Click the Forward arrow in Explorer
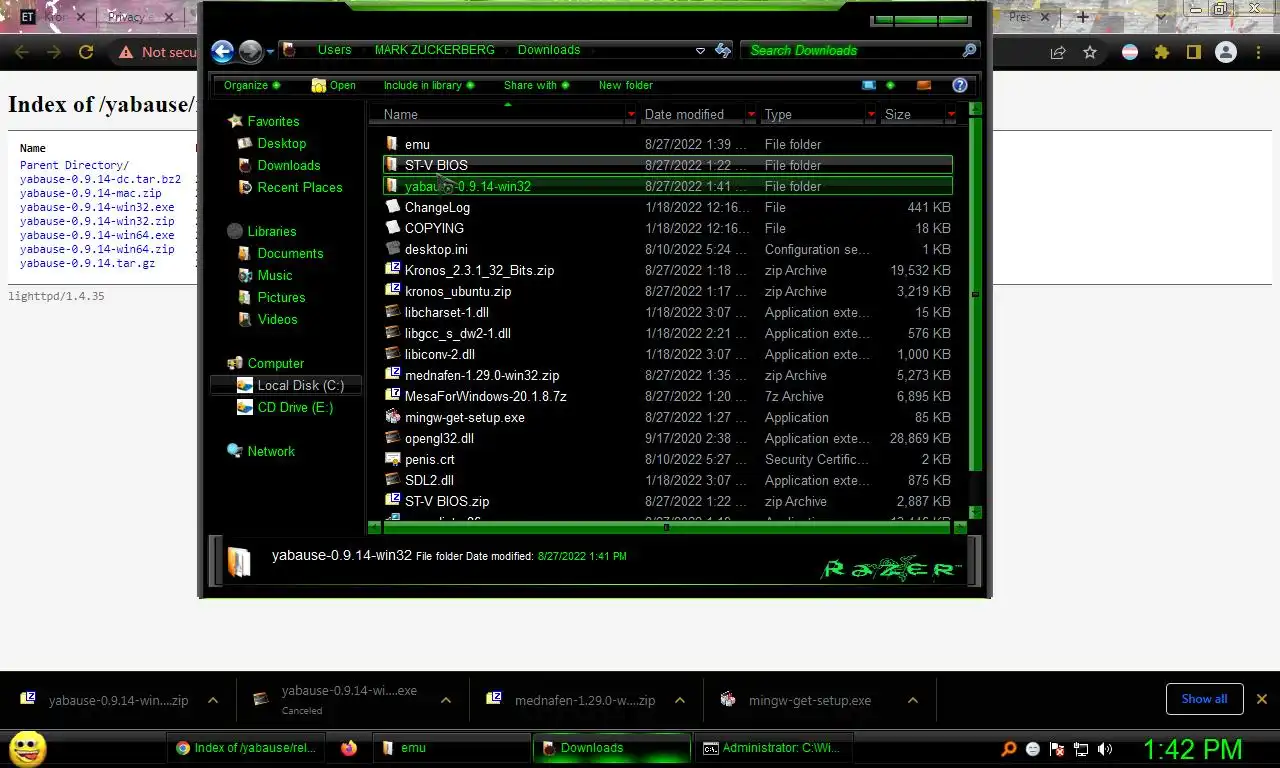 (x=250, y=51)
